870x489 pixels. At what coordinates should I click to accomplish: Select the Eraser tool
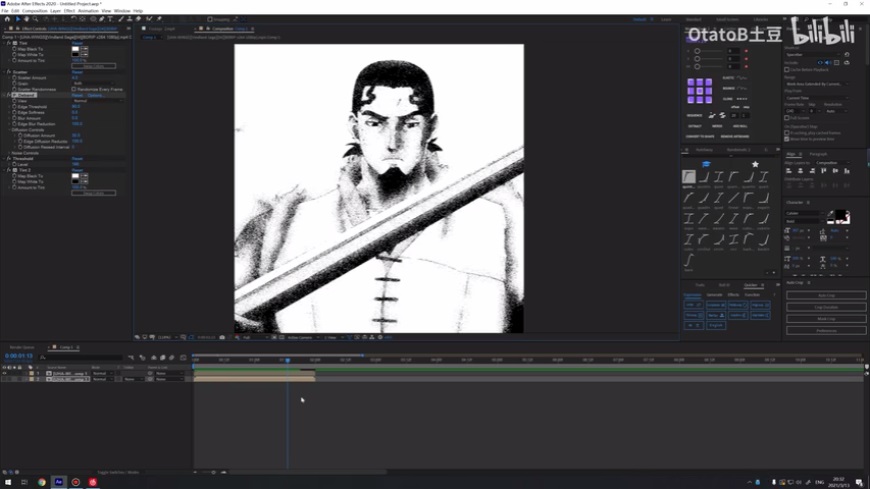(138, 19)
